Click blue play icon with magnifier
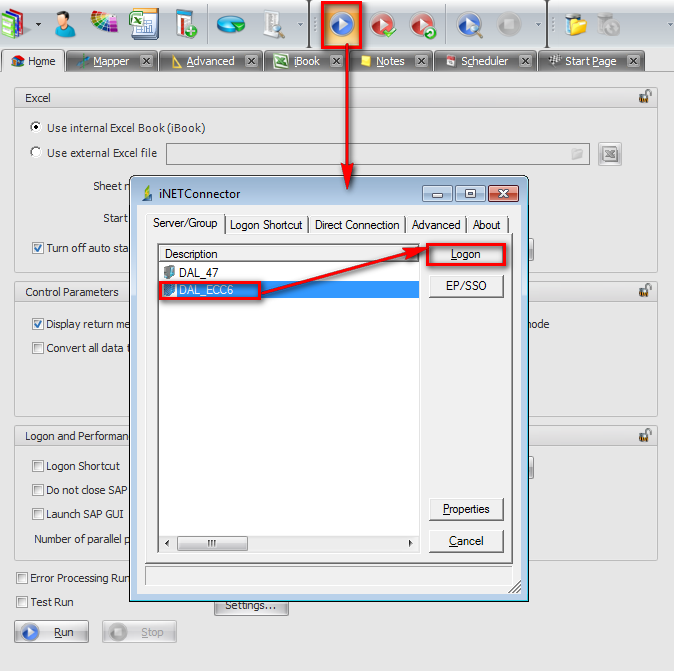674x671 pixels. (x=469, y=25)
